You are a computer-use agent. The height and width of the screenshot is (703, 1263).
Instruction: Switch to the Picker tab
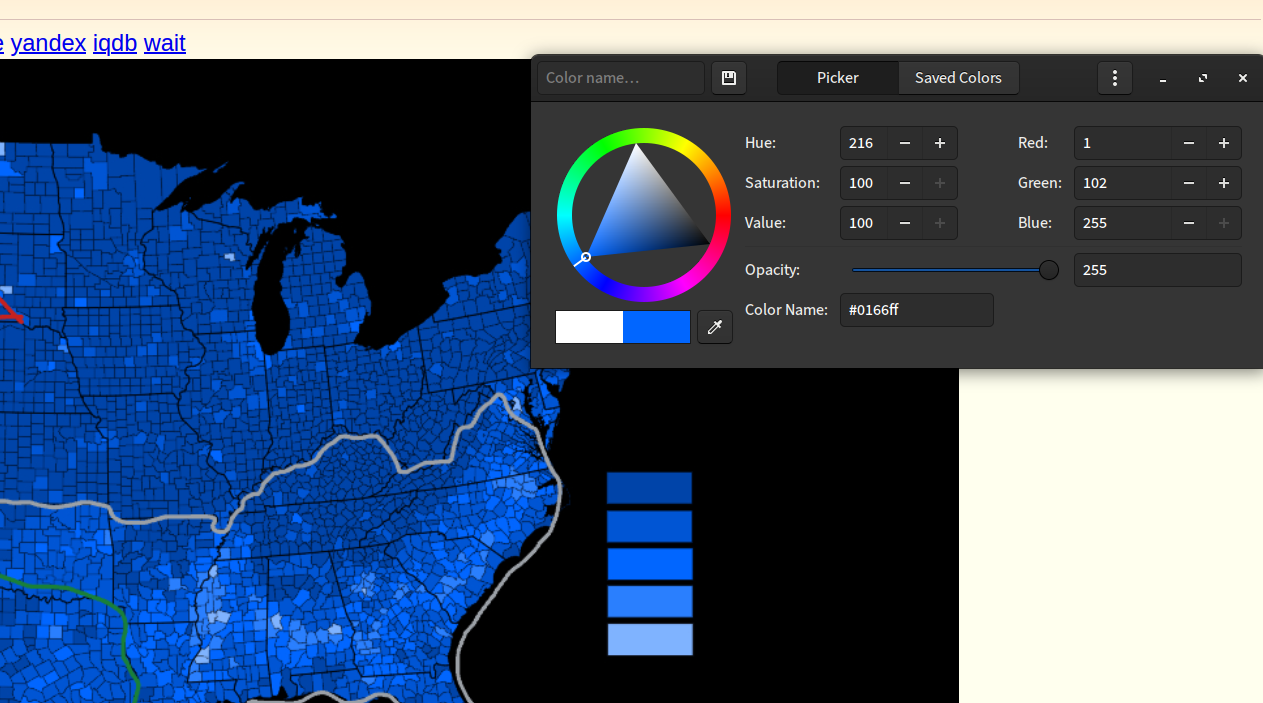(838, 78)
